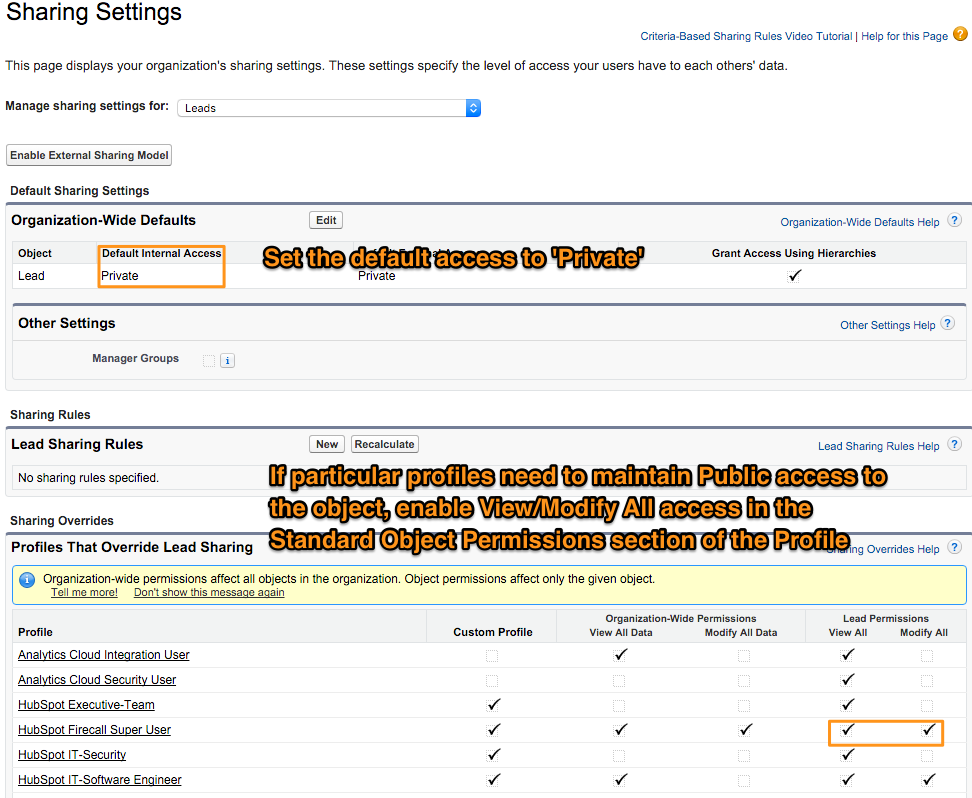Open the HubSpot IT-Software Engineer profile
This screenshot has width=972, height=798.
[100, 780]
